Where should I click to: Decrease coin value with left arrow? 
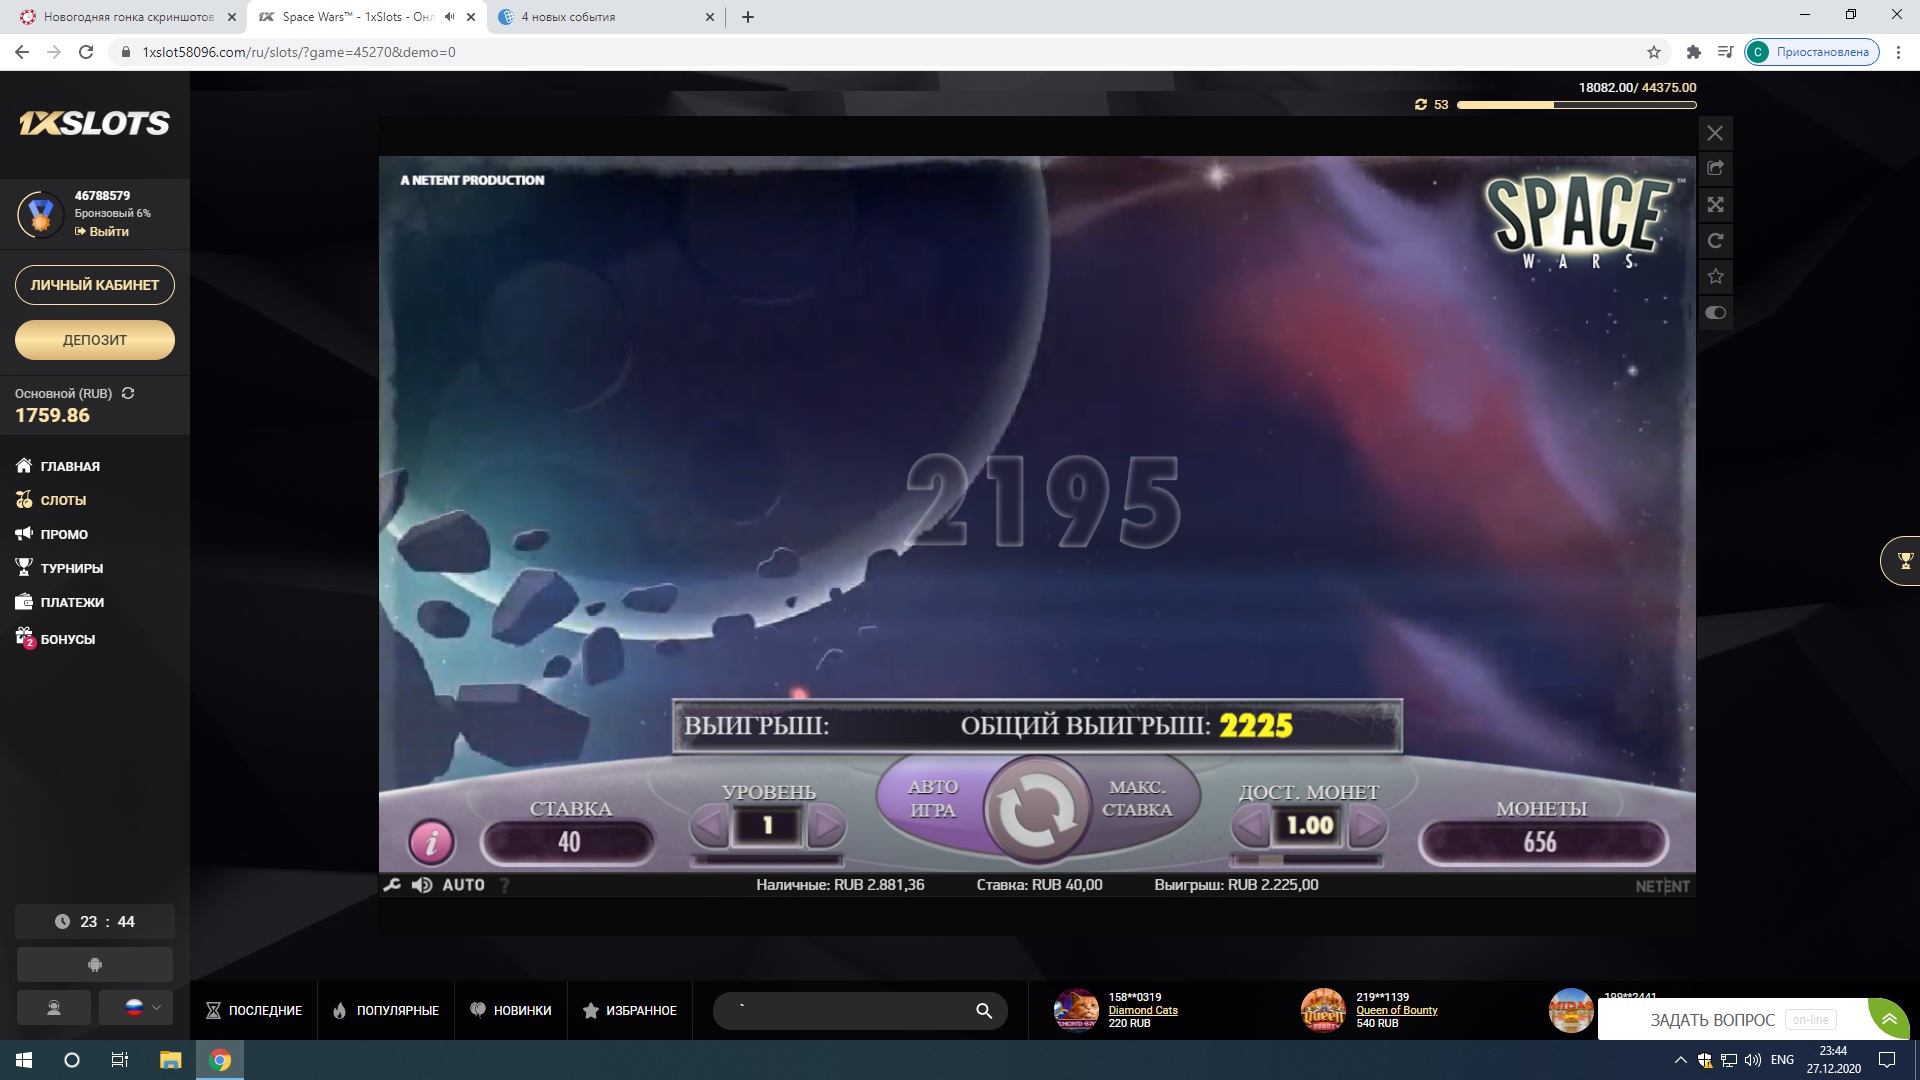1250,826
